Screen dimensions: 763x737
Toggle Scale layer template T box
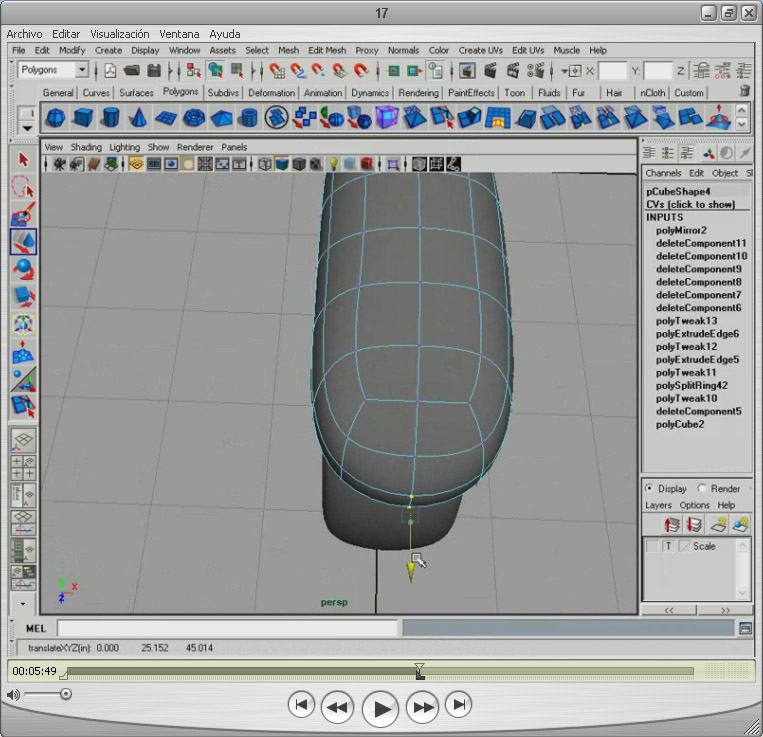[x=668, y=546]
